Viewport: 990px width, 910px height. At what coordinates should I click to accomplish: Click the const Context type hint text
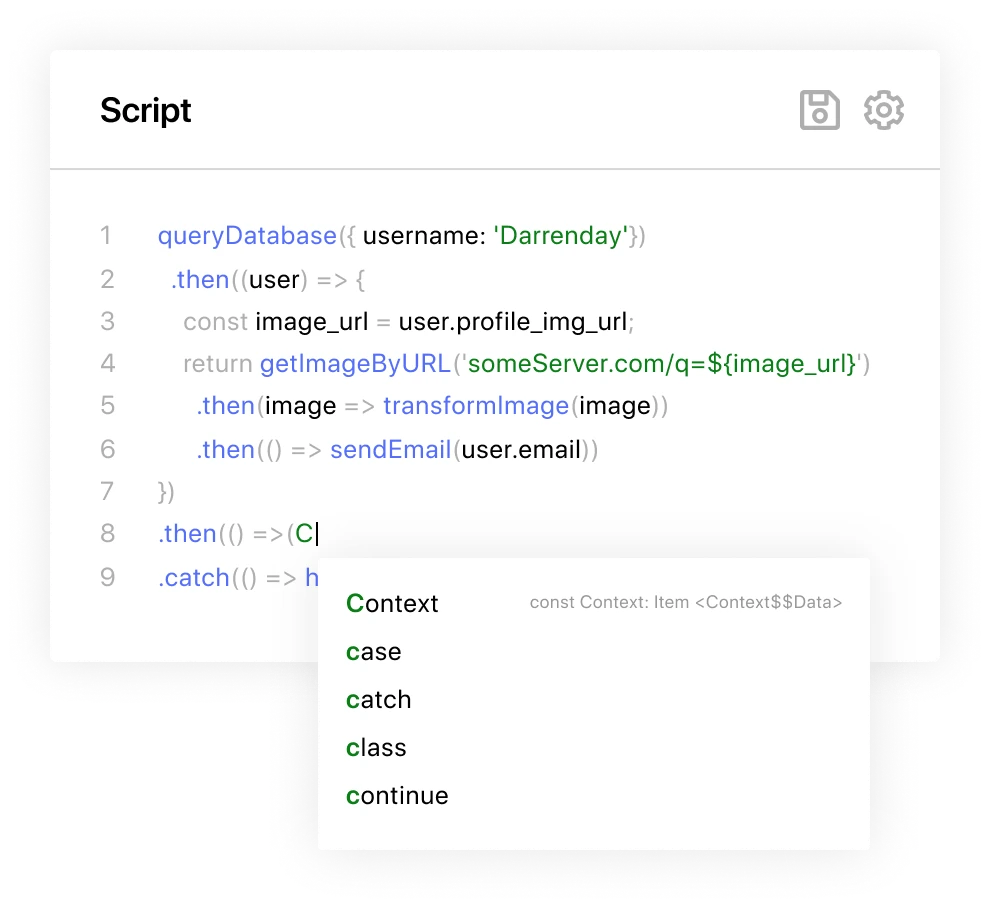tap(686, 602)
